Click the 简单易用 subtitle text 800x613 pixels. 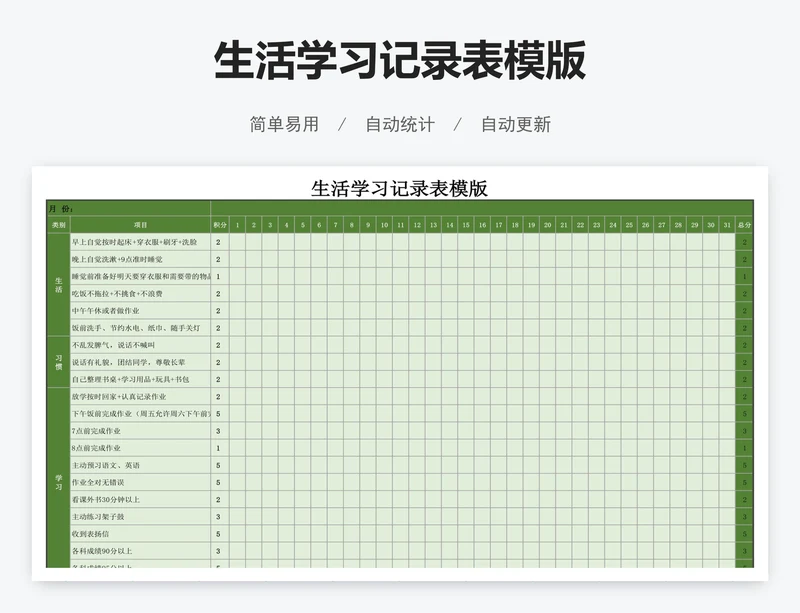[284, 125]
